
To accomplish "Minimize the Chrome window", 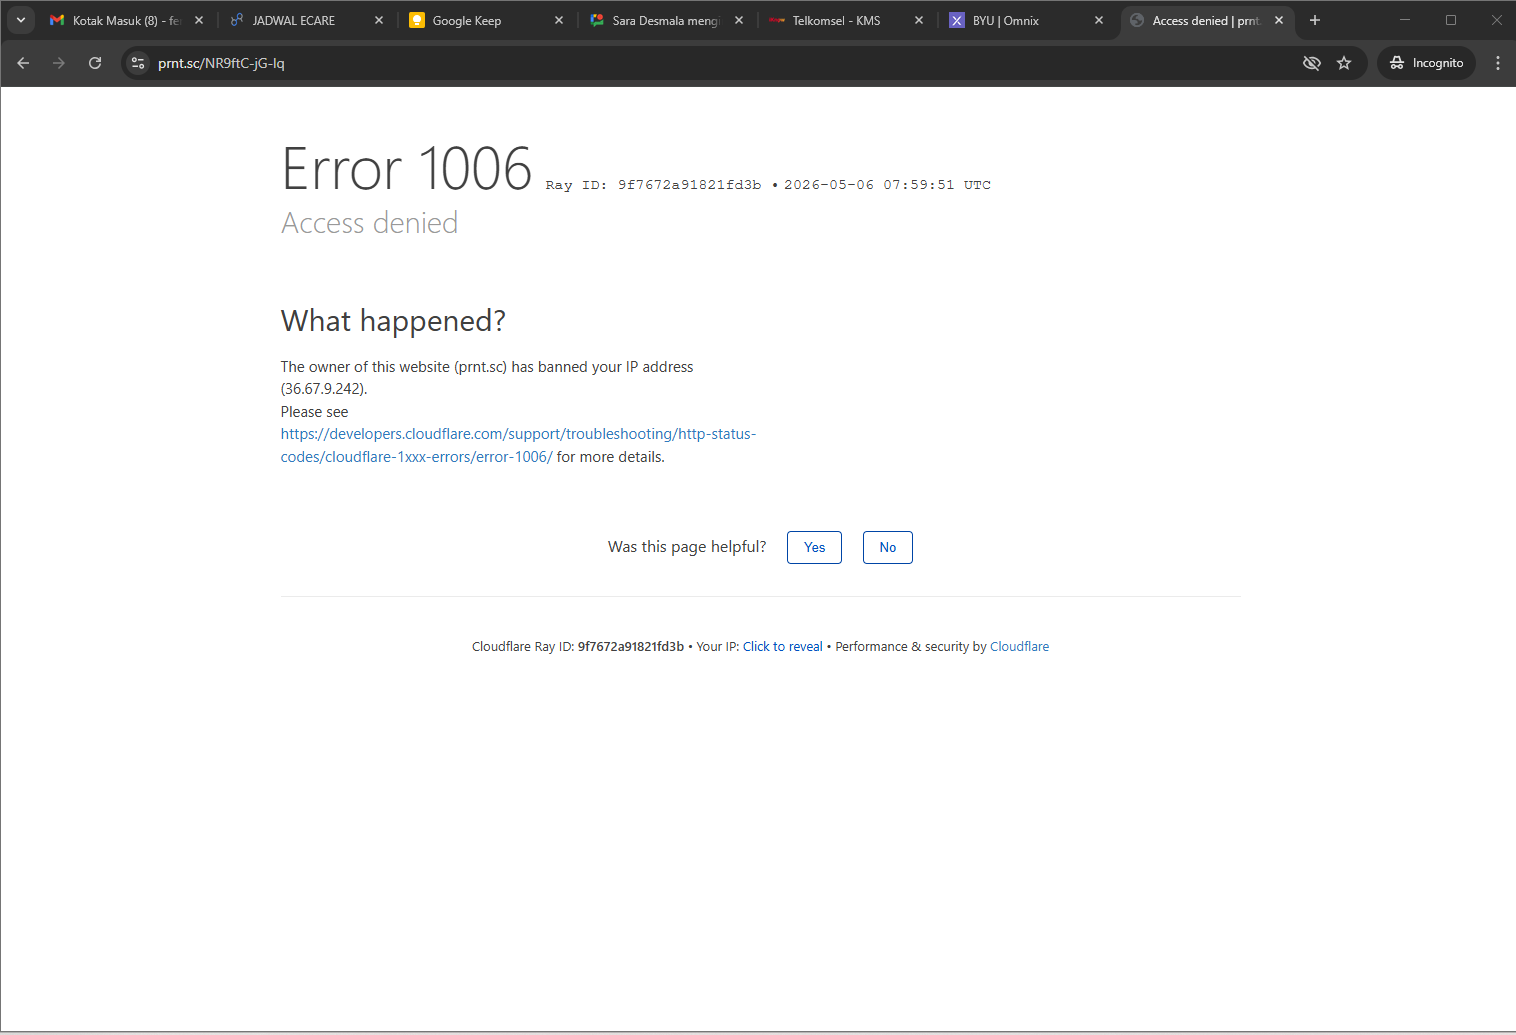I will click(x=1405, y=20).
